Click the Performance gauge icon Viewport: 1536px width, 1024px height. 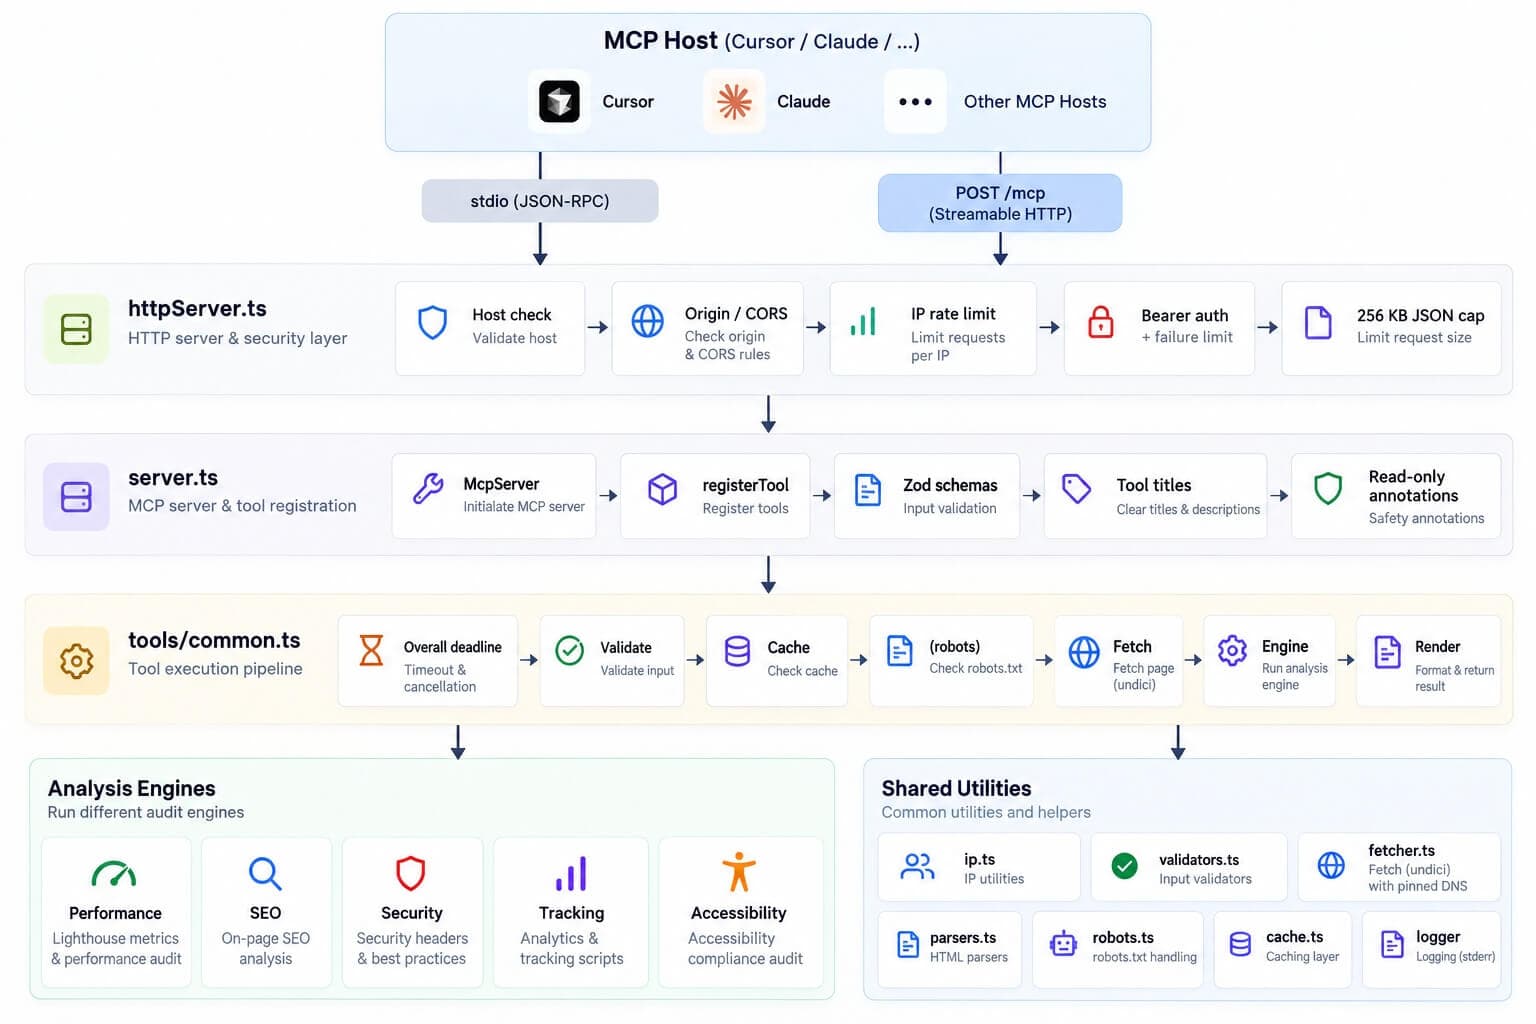pyautogui.click(x=114, y=874)
